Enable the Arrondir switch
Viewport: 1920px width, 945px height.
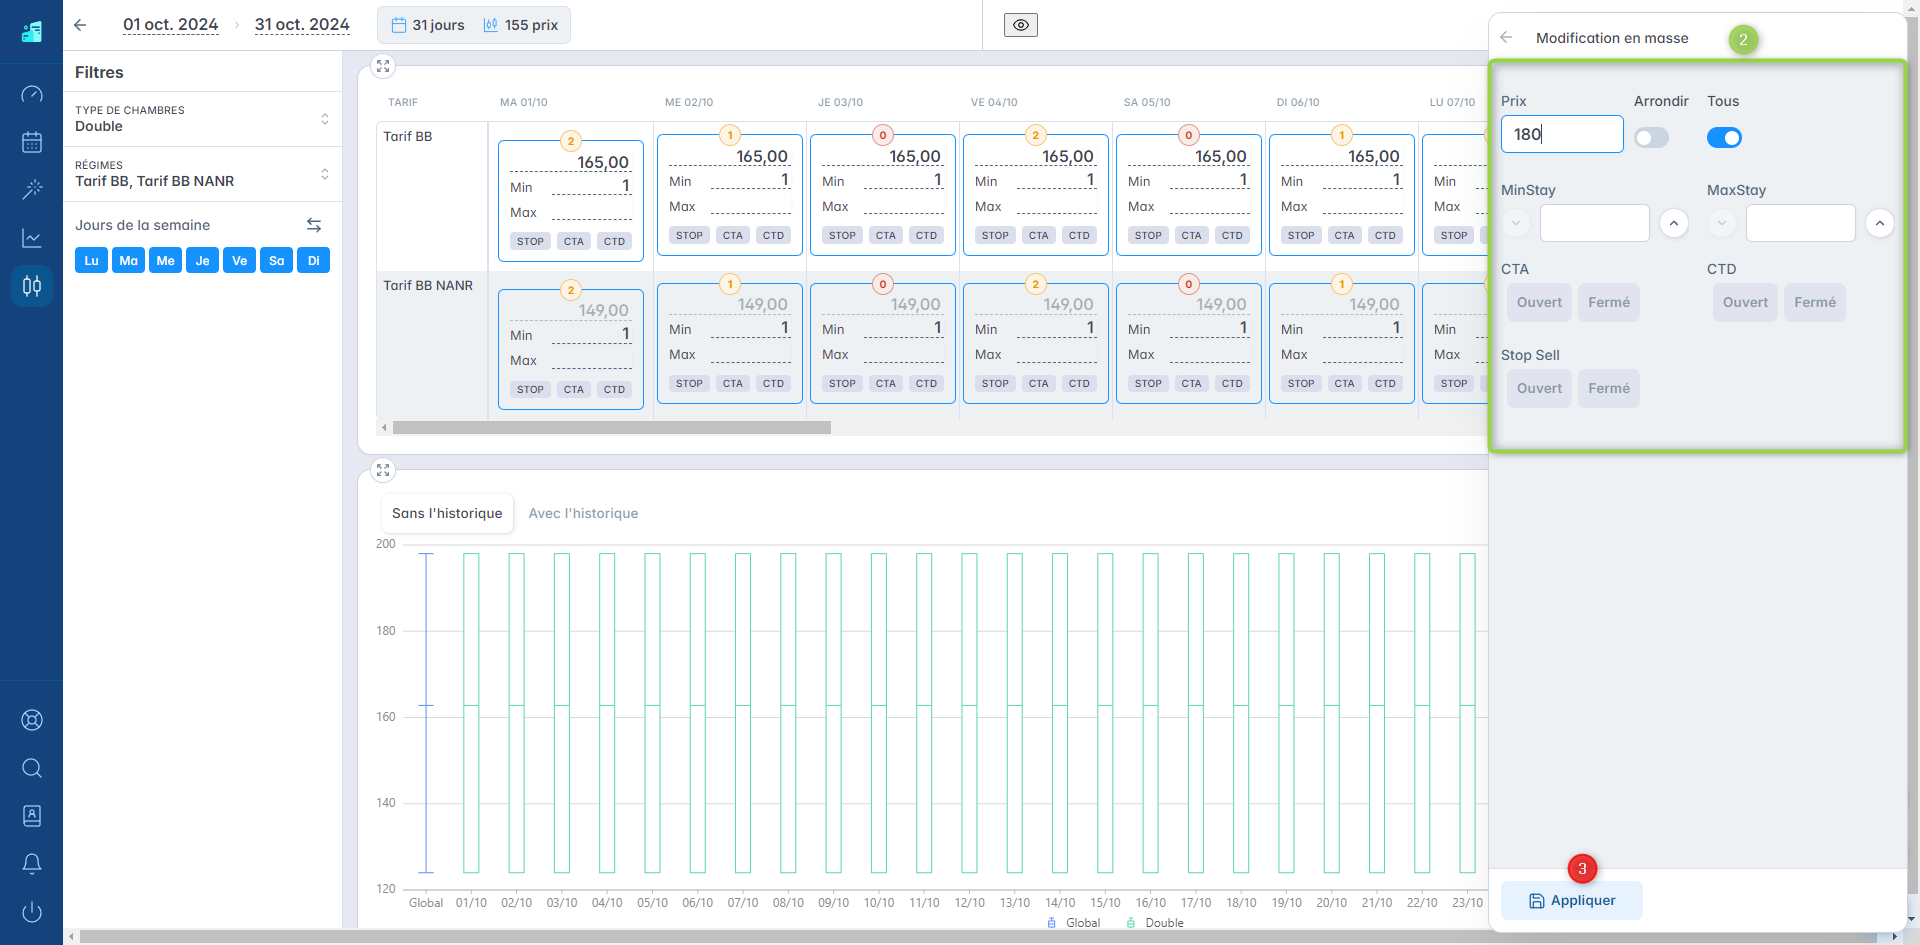(x=1652, y=137)
